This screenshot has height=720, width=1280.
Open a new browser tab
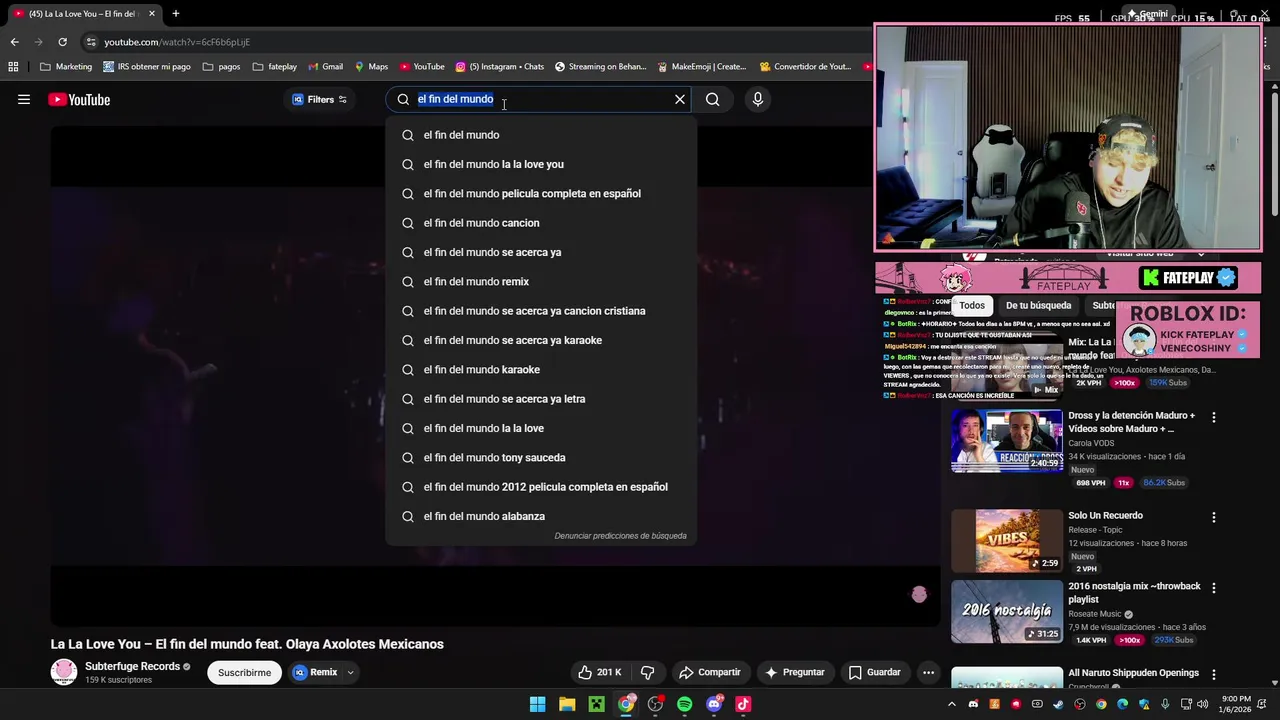176,14
